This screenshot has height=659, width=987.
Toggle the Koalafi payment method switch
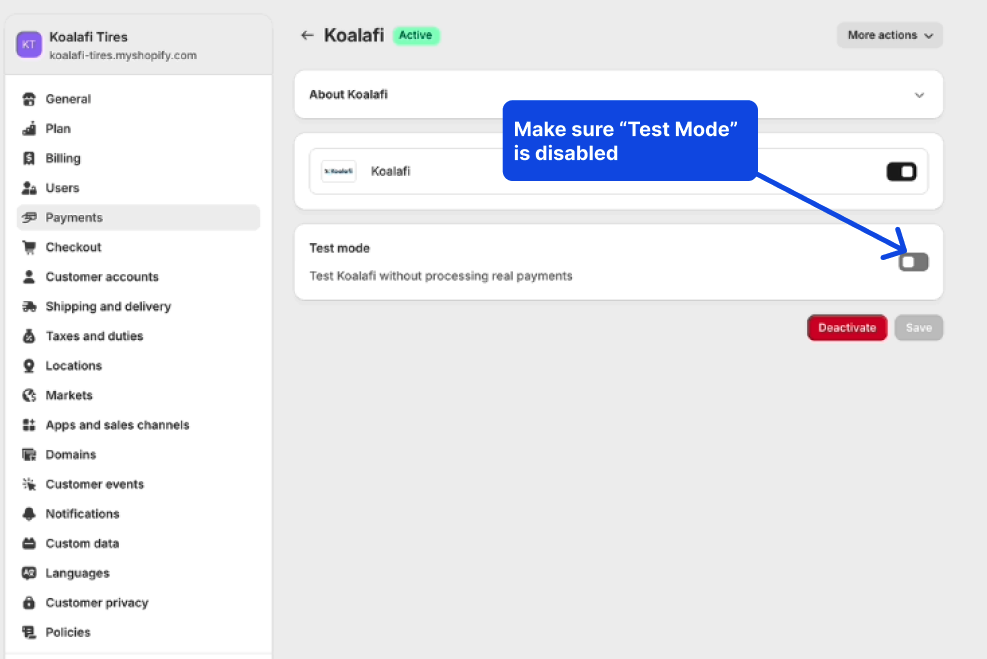(901, 171)
